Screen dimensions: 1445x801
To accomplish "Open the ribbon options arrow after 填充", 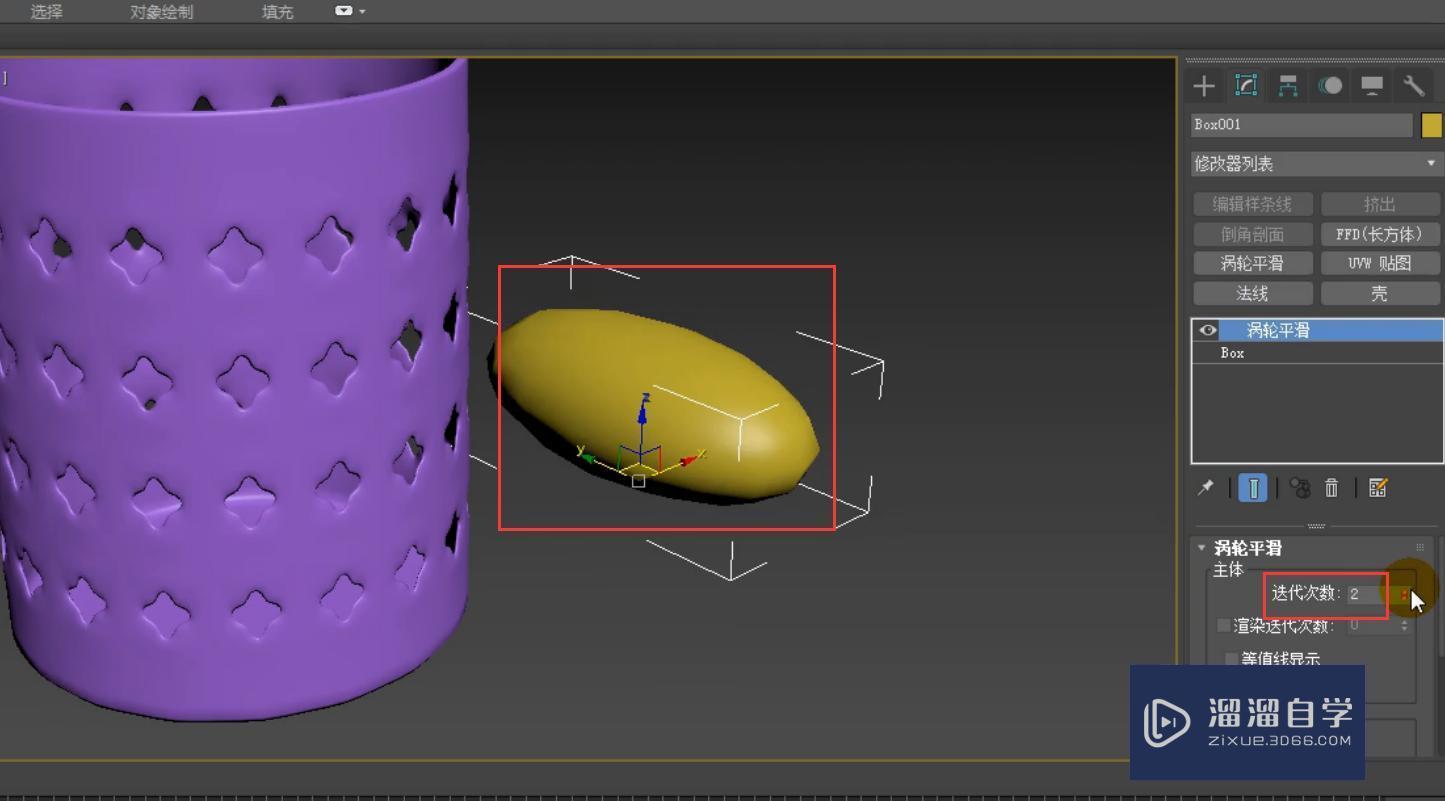I will 362,11.
